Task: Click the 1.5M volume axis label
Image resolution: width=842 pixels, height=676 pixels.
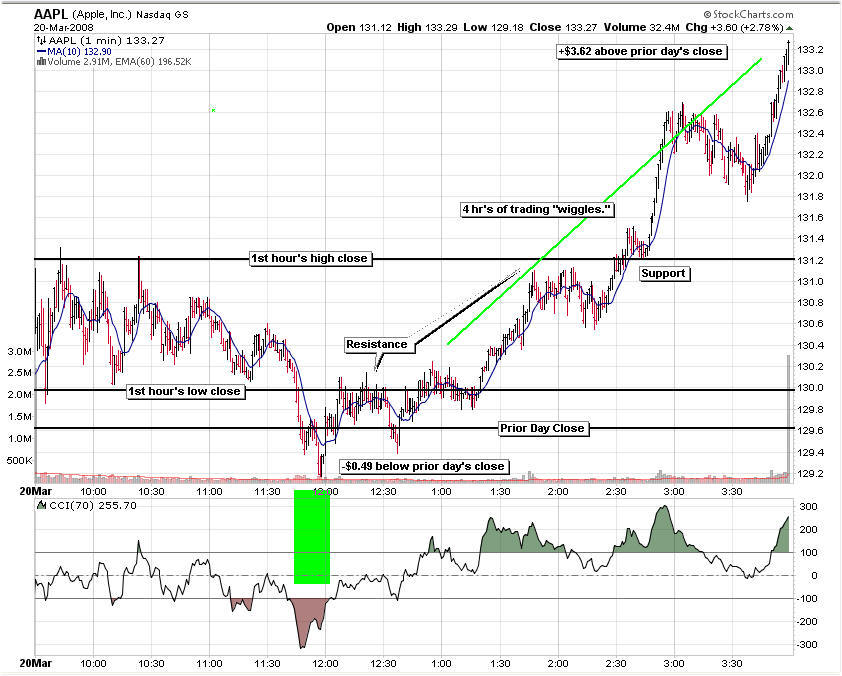Action: tap(19, 417)
